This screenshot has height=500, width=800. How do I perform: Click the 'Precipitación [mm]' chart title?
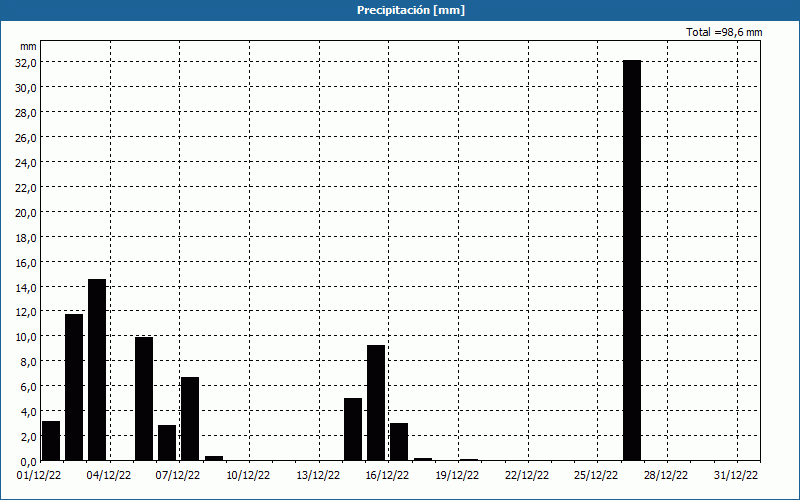[411, 10]
